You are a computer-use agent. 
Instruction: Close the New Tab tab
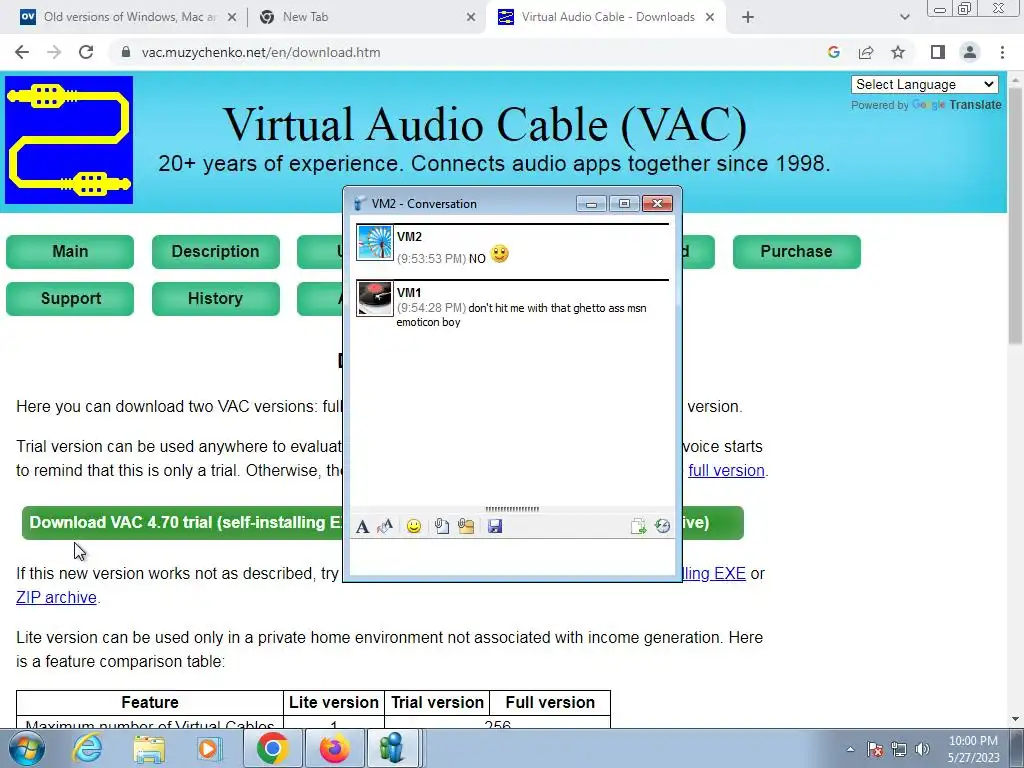click(471, 18)
